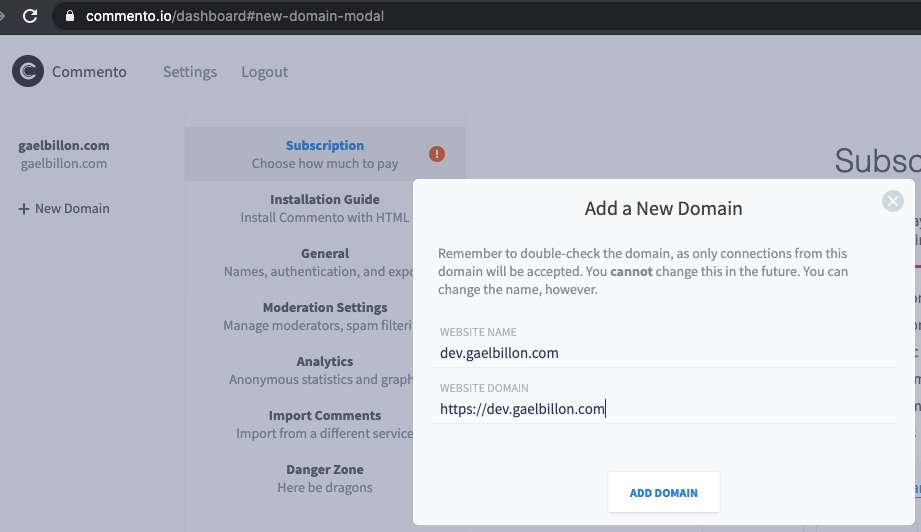This screenshot has height=532, width=921.
Task: Click the Website Name input field
Action: [x=664, y=353]
